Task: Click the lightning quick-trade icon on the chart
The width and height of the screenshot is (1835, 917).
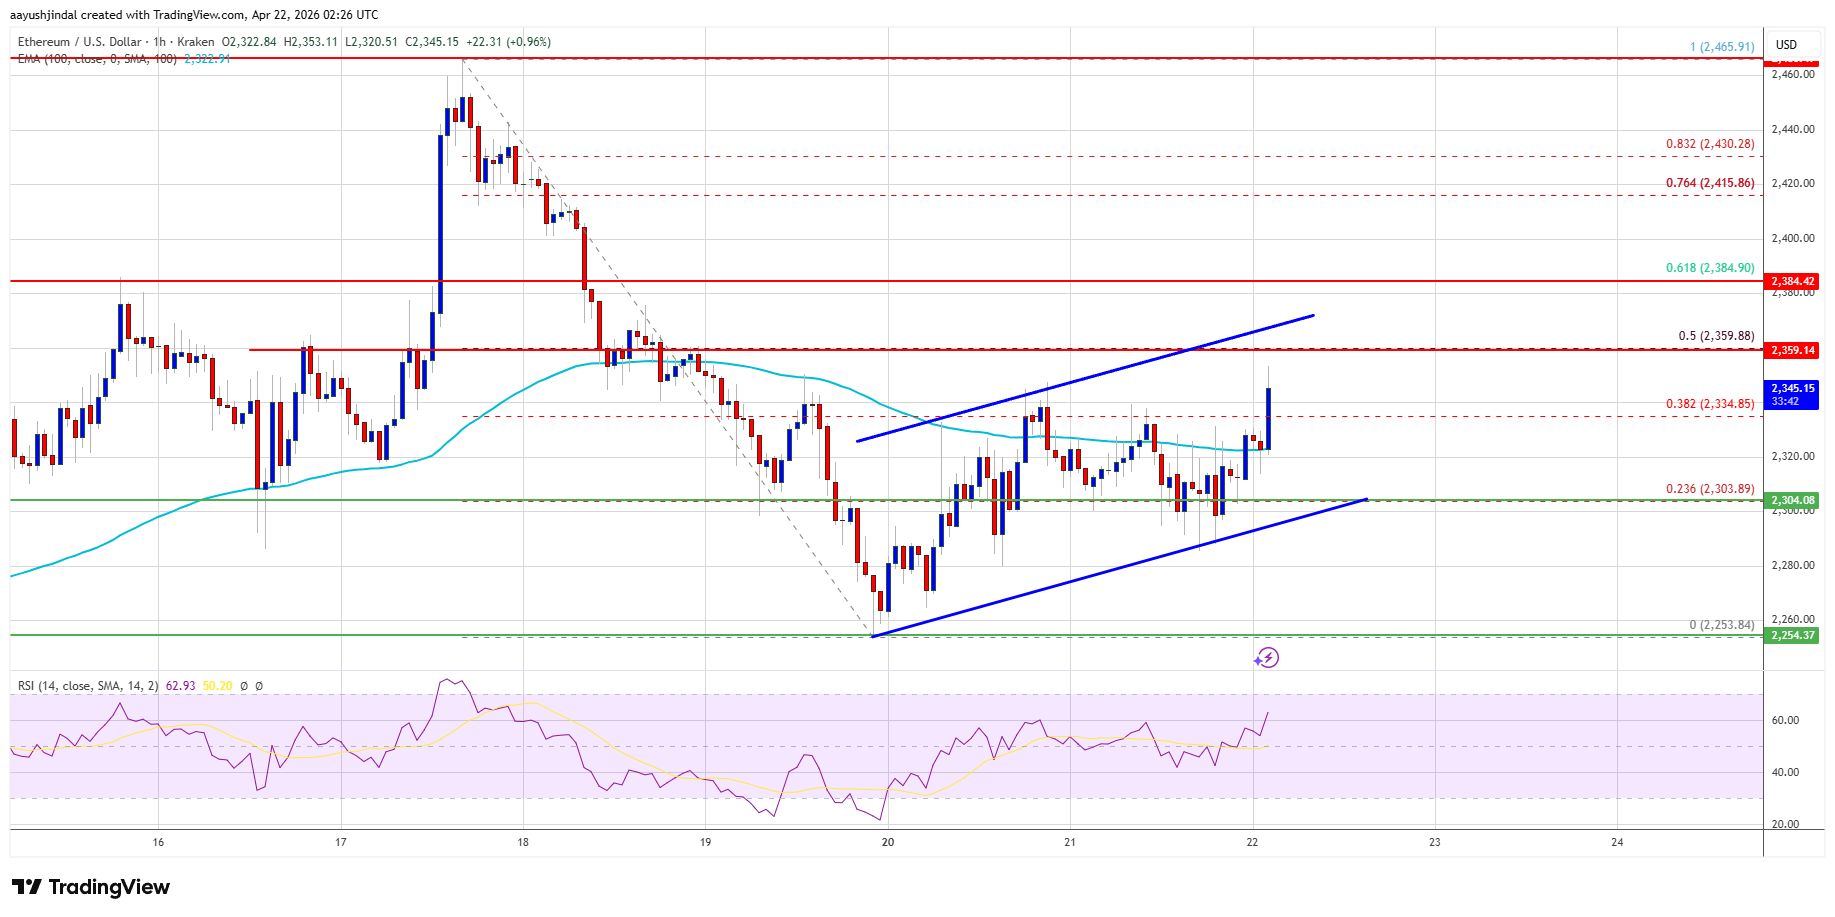Action: pyautogui.click(x=1268, y=657)
